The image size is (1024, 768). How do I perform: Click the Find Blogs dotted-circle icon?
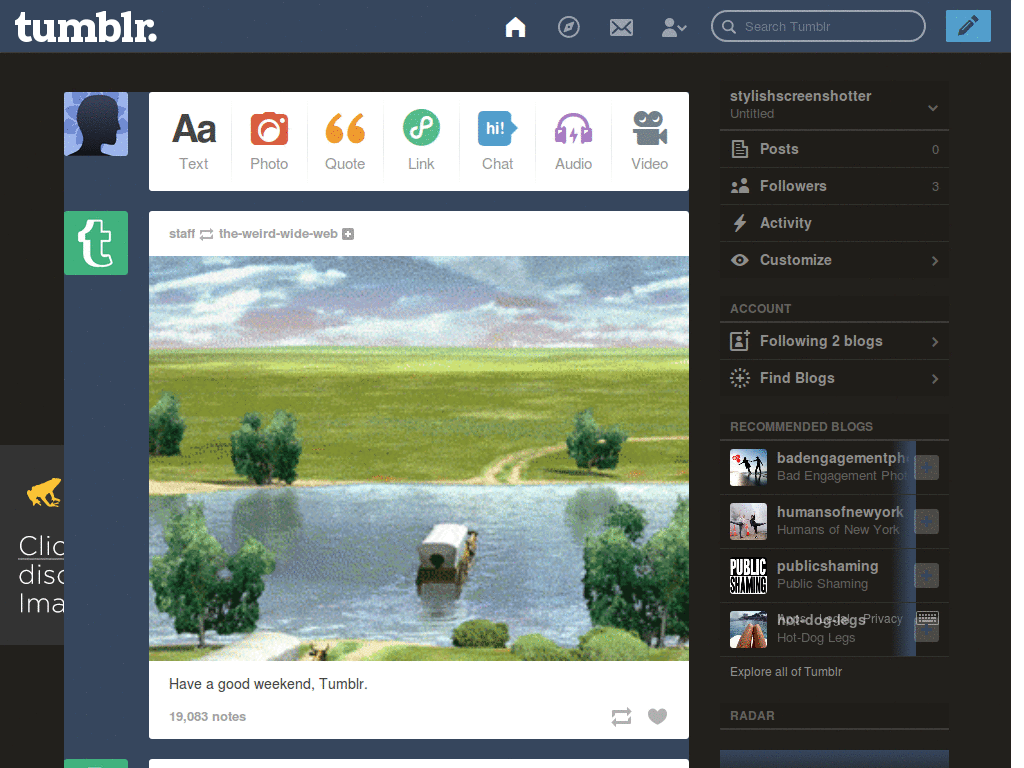(x=739, y=378)
